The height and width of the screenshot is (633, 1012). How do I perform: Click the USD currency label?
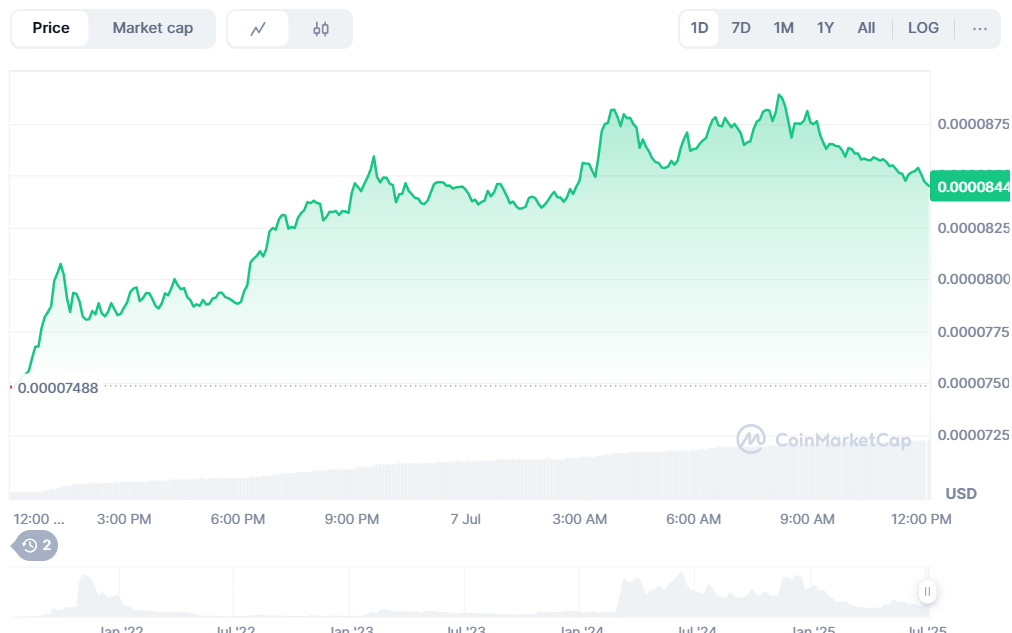(x=961, y=494)
